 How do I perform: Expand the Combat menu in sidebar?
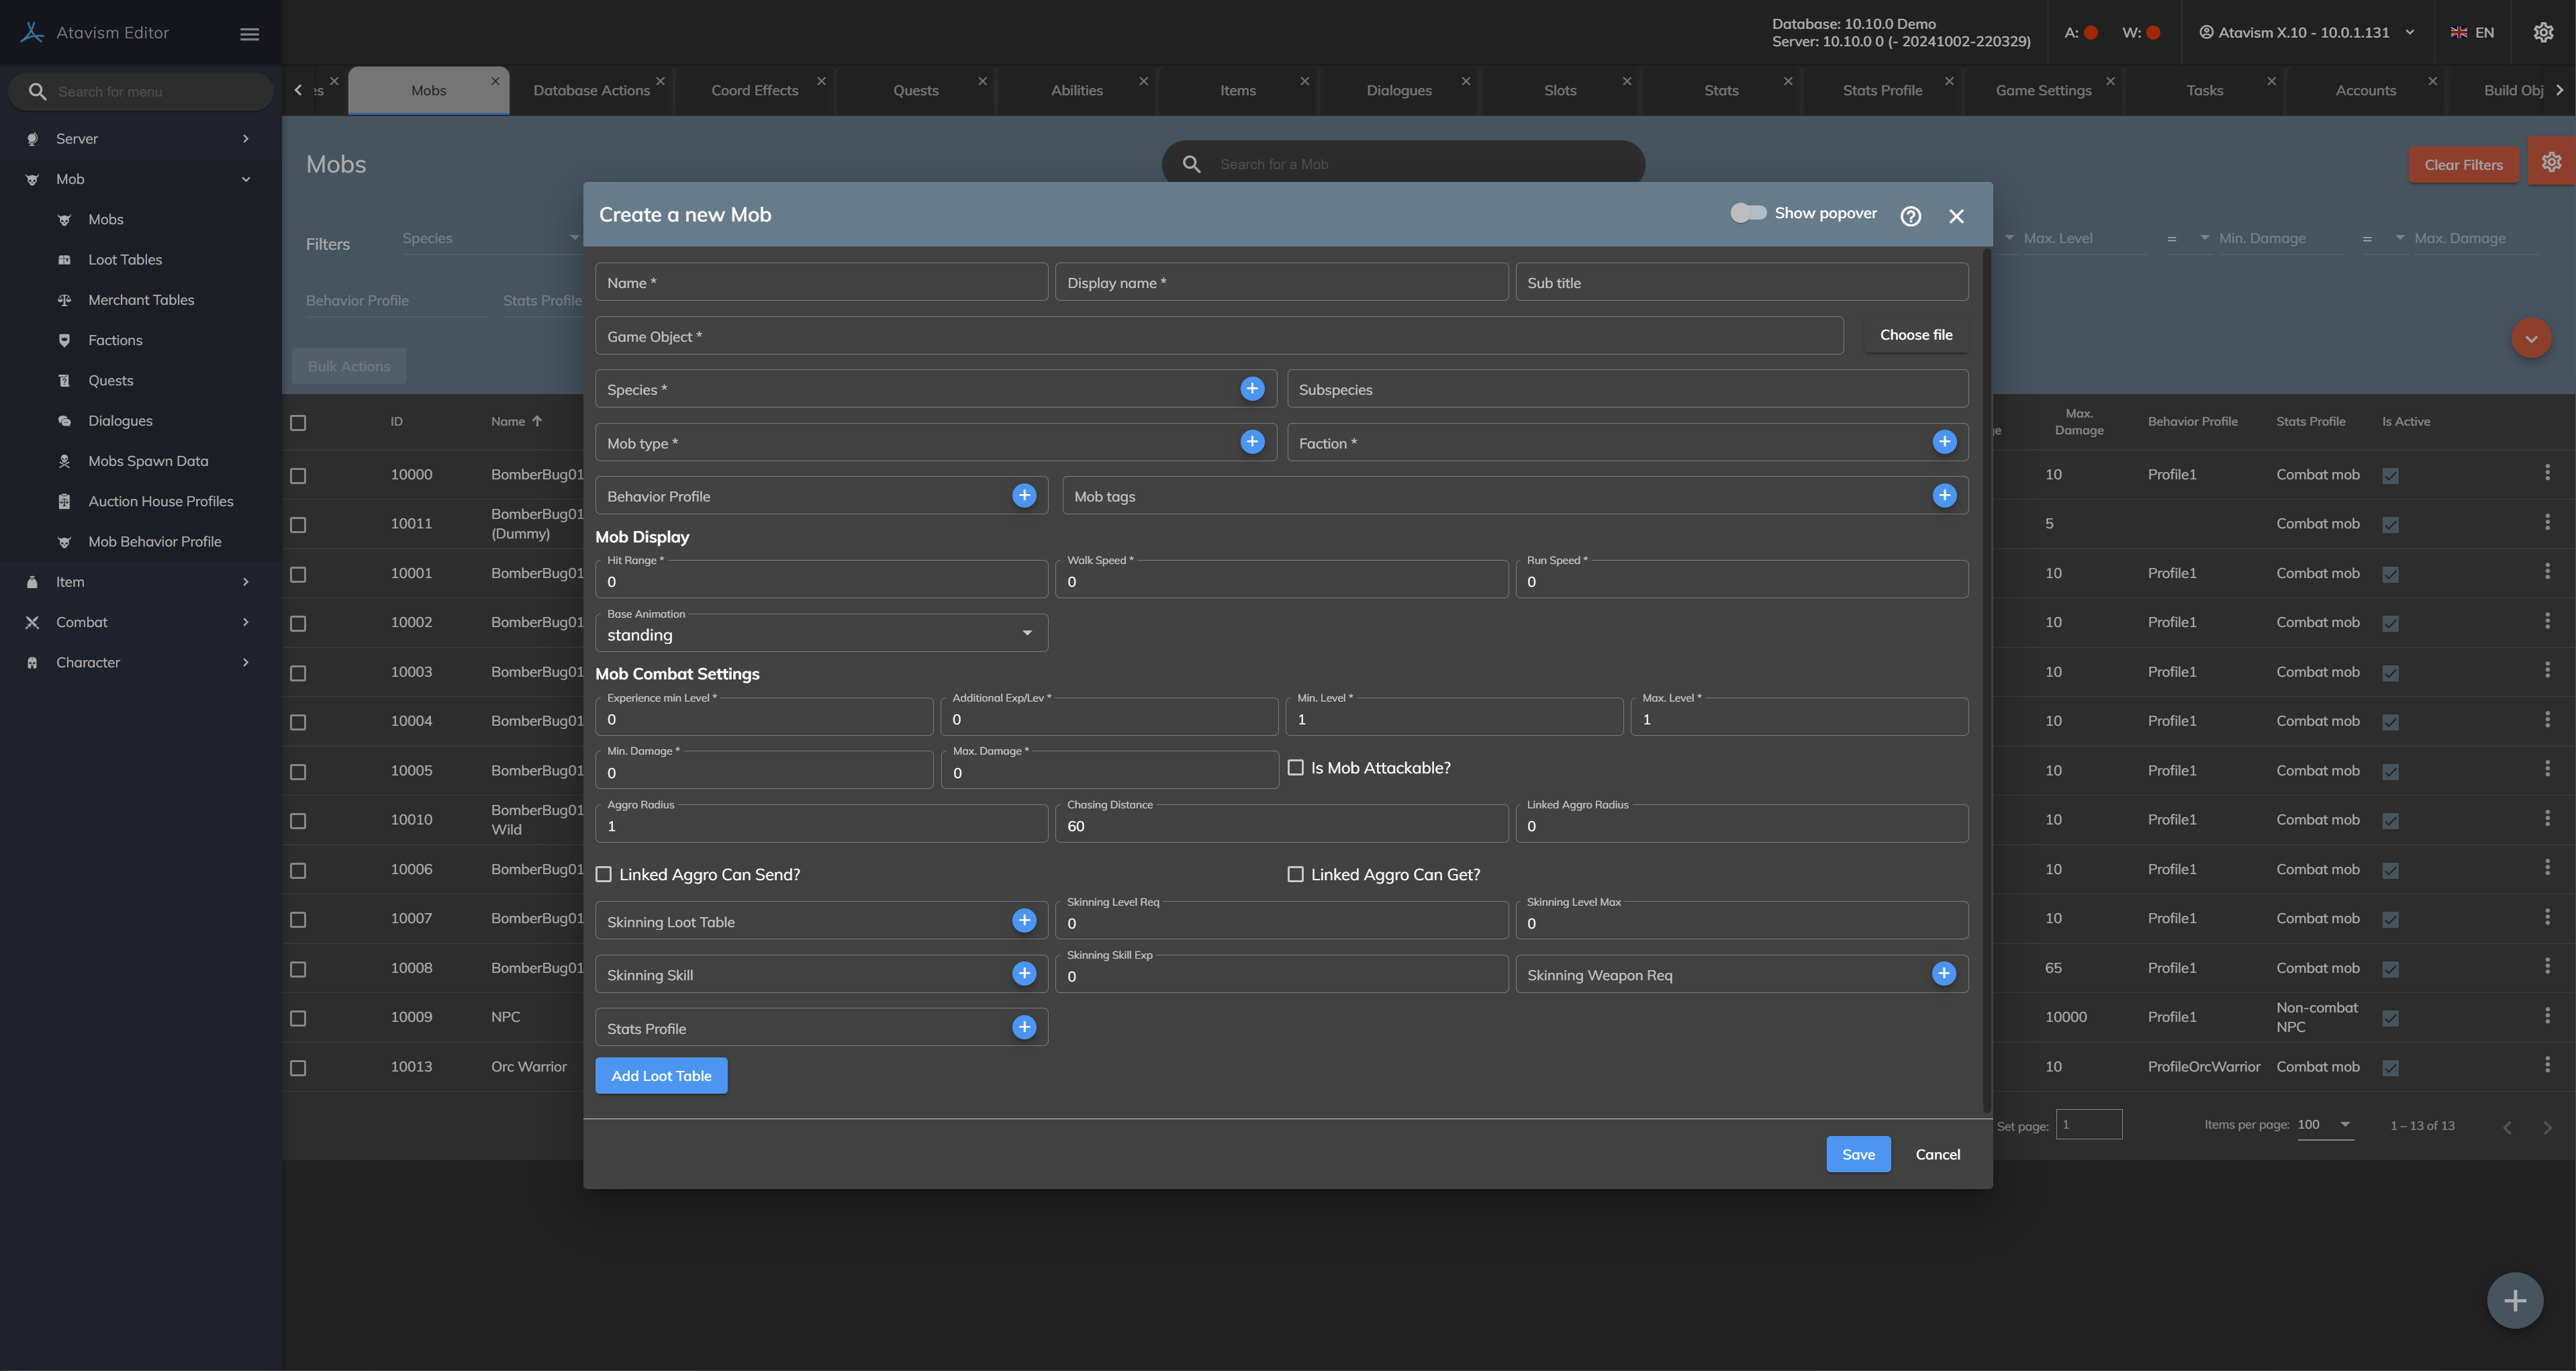point(82,622)
